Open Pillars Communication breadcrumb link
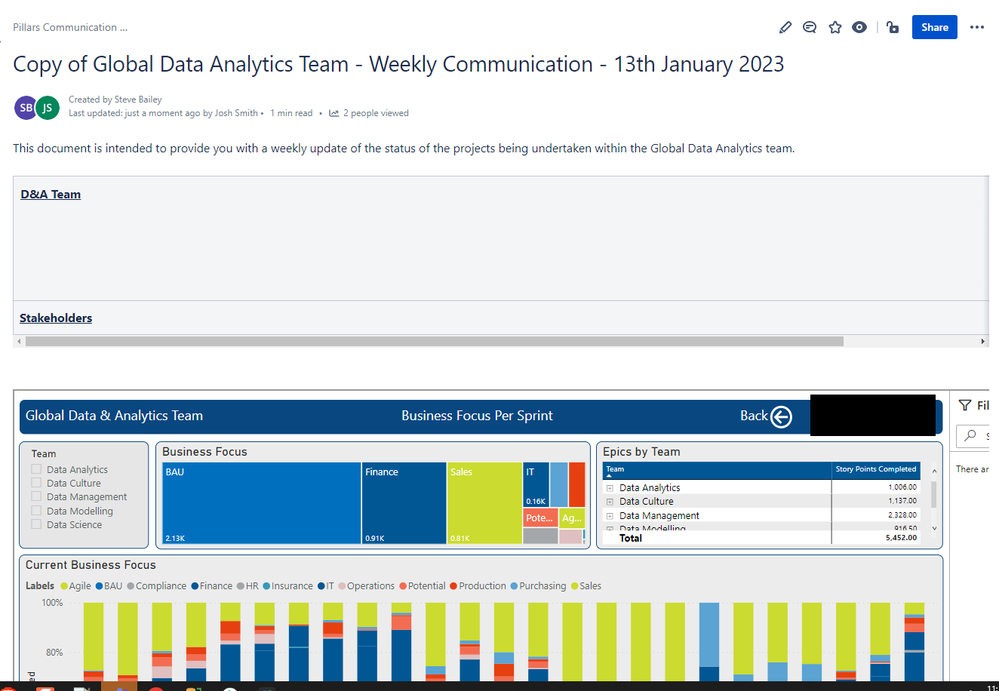 (70, 27)
